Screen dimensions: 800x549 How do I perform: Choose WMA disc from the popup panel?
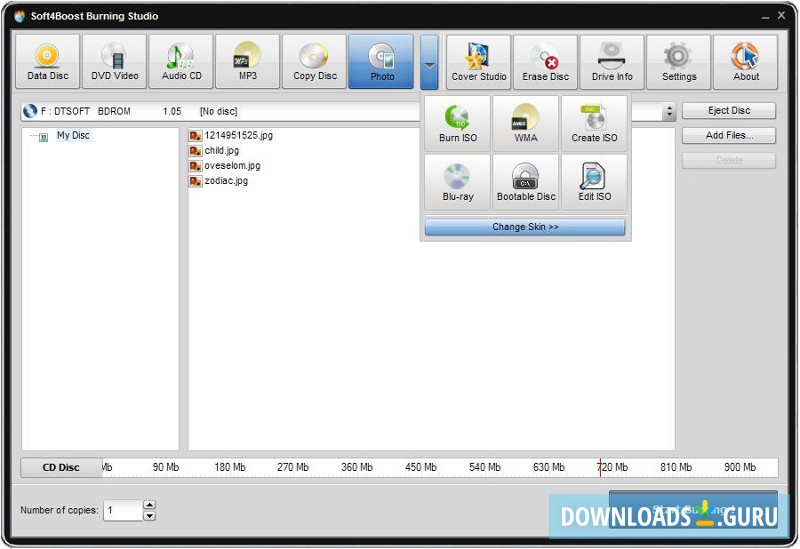tap(526, 123)
